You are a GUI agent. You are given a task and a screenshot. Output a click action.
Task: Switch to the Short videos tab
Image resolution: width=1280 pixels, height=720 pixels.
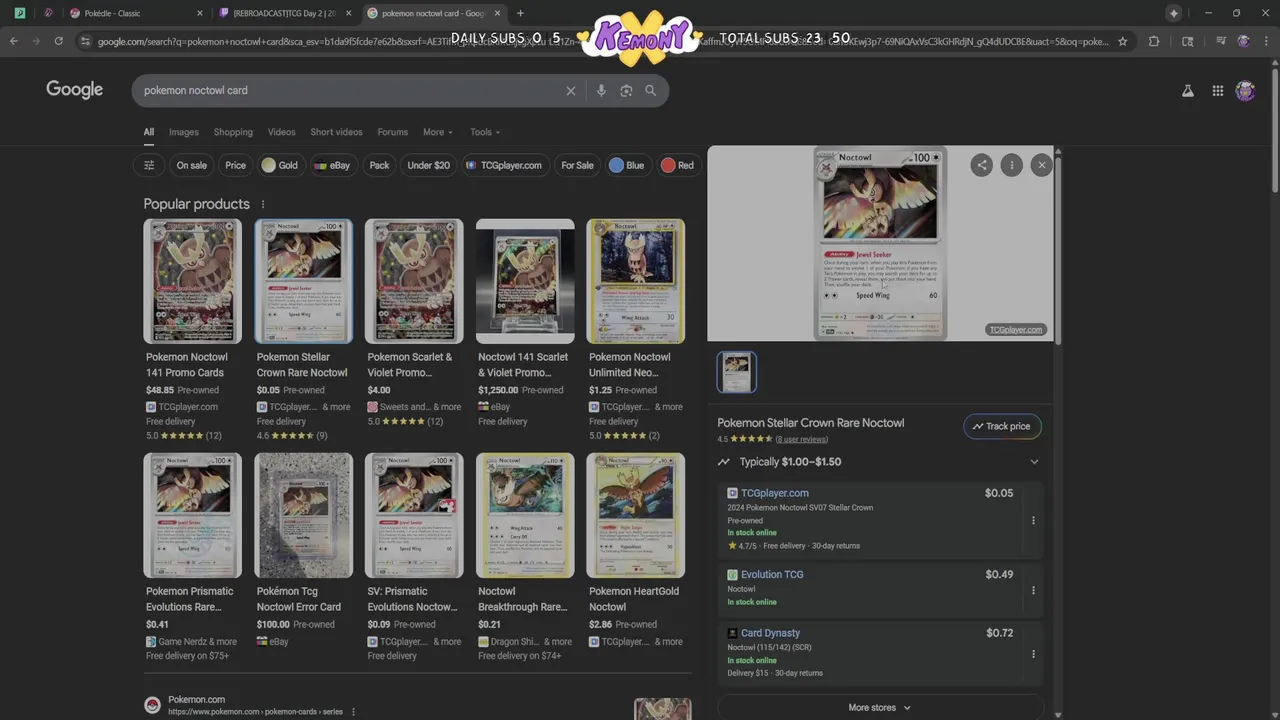coord(336,132)
